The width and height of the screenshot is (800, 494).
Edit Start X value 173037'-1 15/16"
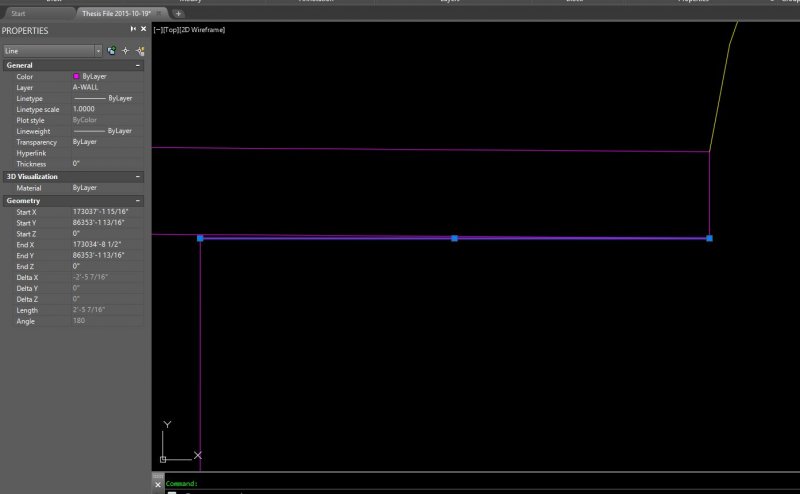point(108,212)
